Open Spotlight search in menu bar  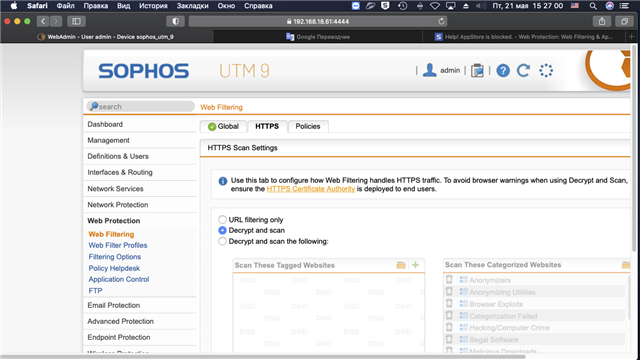pyautogui.click(x=593, y=6)
